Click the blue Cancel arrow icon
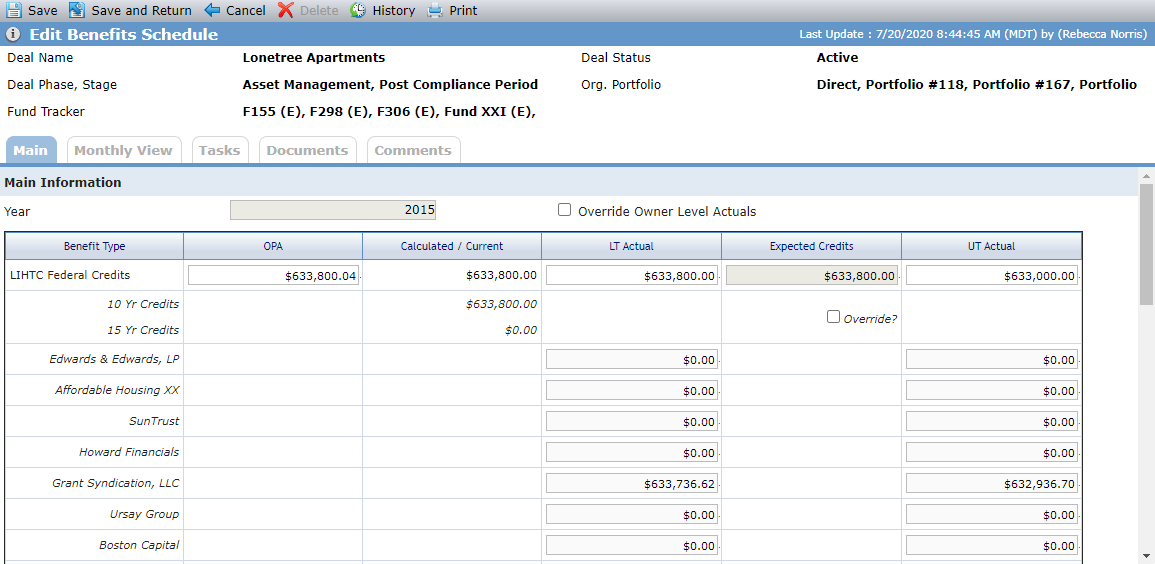 212,10
